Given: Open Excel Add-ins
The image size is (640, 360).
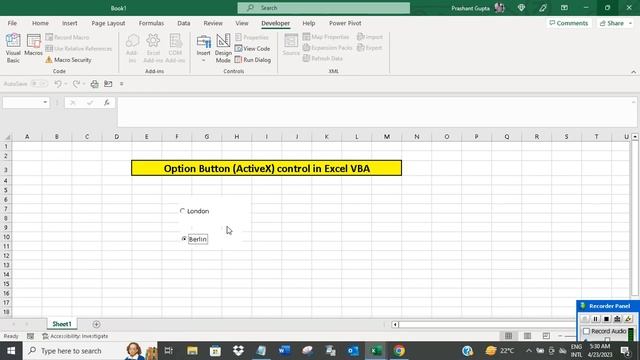Looking at the screenshot, I should pyautogui.click(x=153, y=48).
